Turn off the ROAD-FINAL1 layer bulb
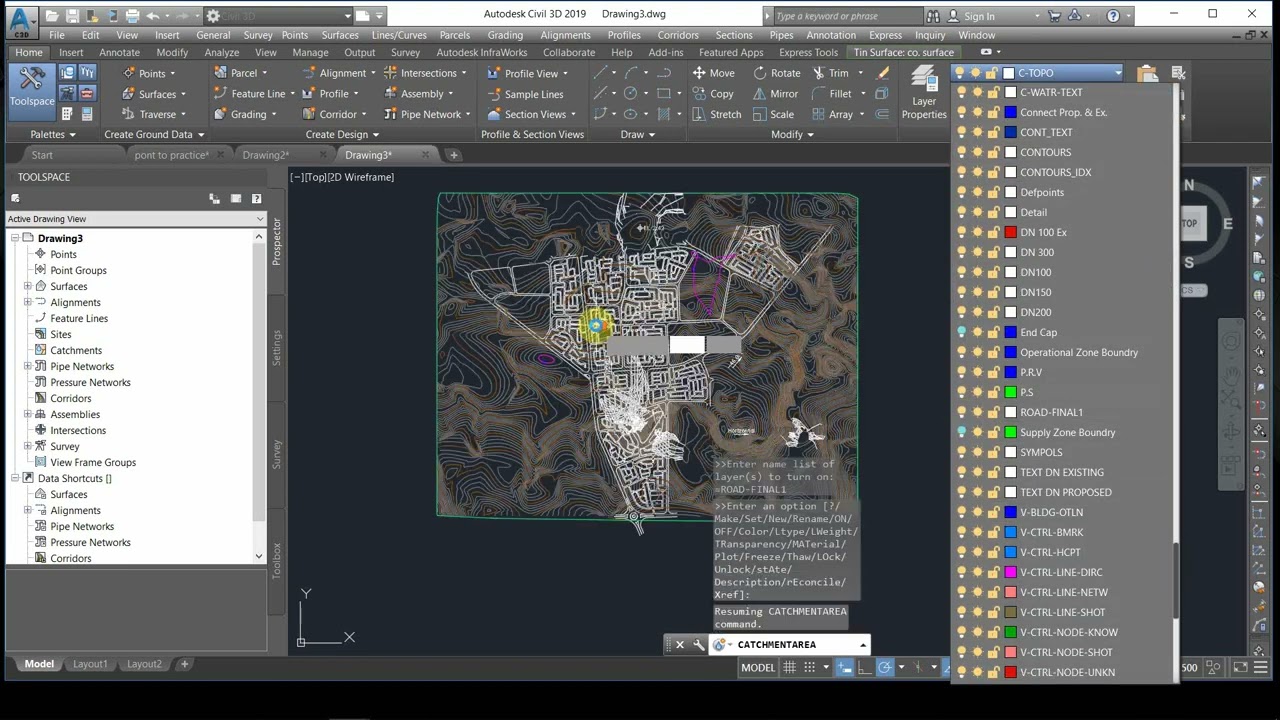Image resolution: width=1280 pixels, height=720 pixels. tap(962, 412)
